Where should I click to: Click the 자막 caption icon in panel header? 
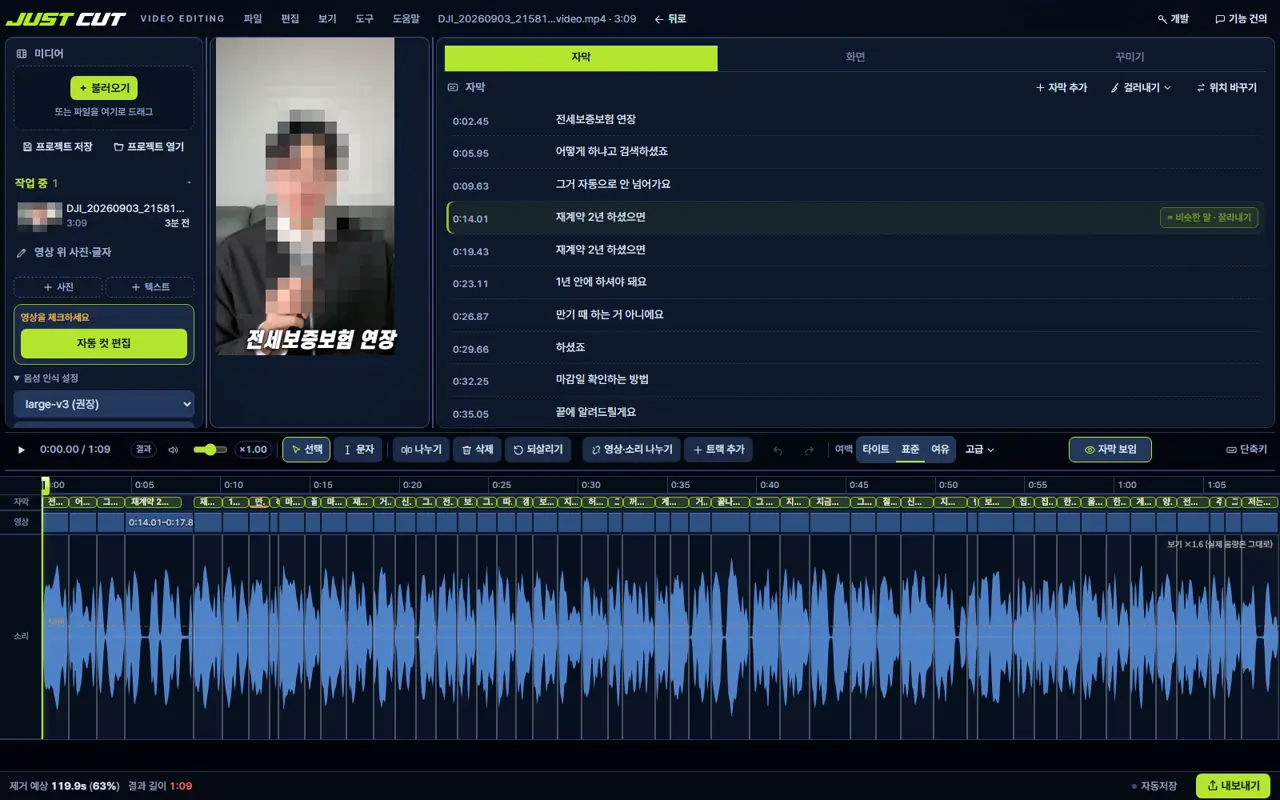click(453, 88)
